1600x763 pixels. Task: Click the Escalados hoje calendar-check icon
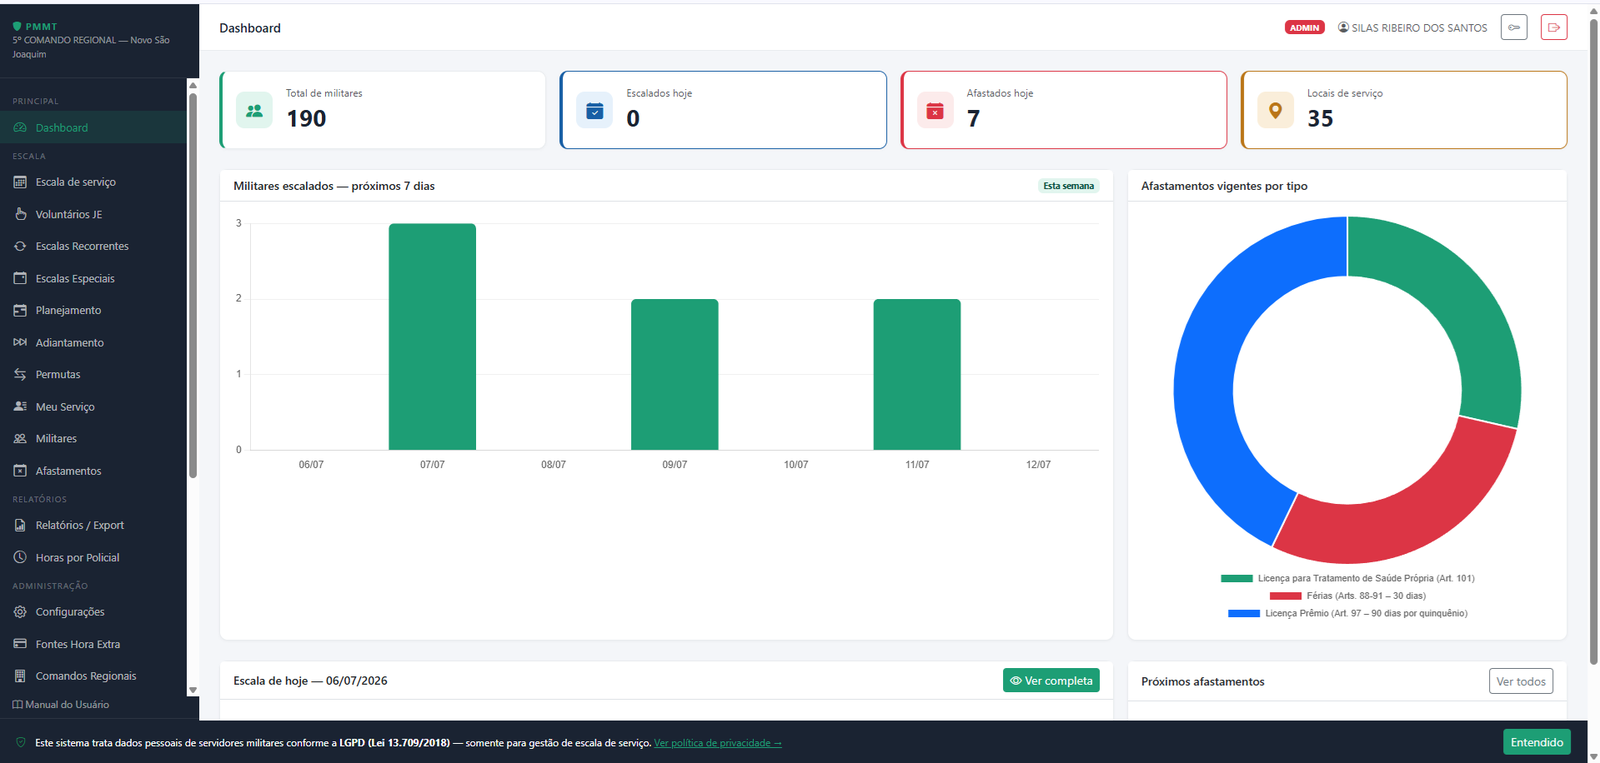coord(594,110)
